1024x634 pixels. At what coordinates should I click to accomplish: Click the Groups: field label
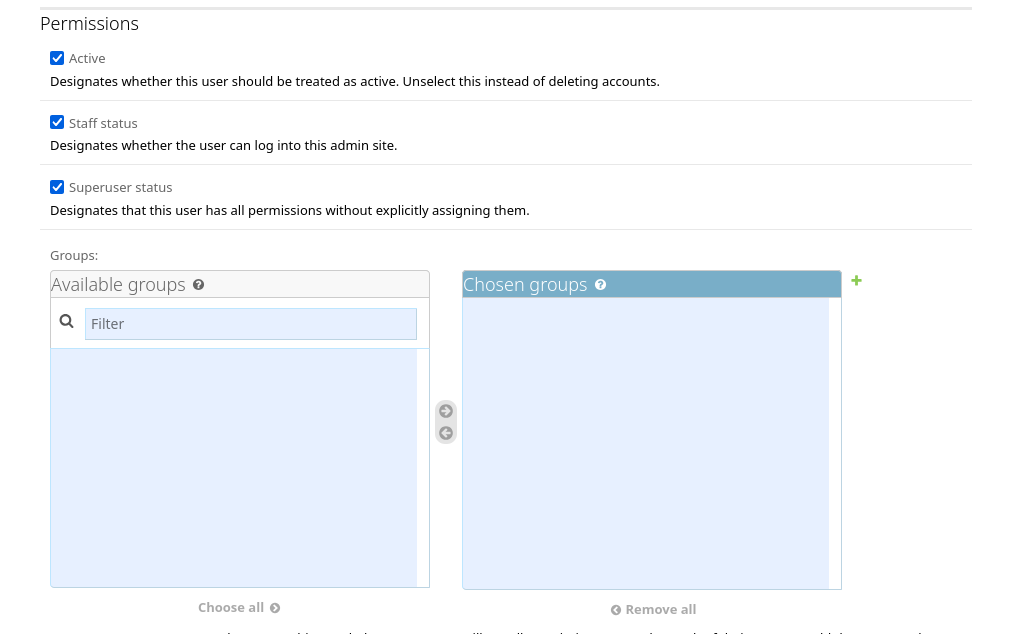click(74, 255)
